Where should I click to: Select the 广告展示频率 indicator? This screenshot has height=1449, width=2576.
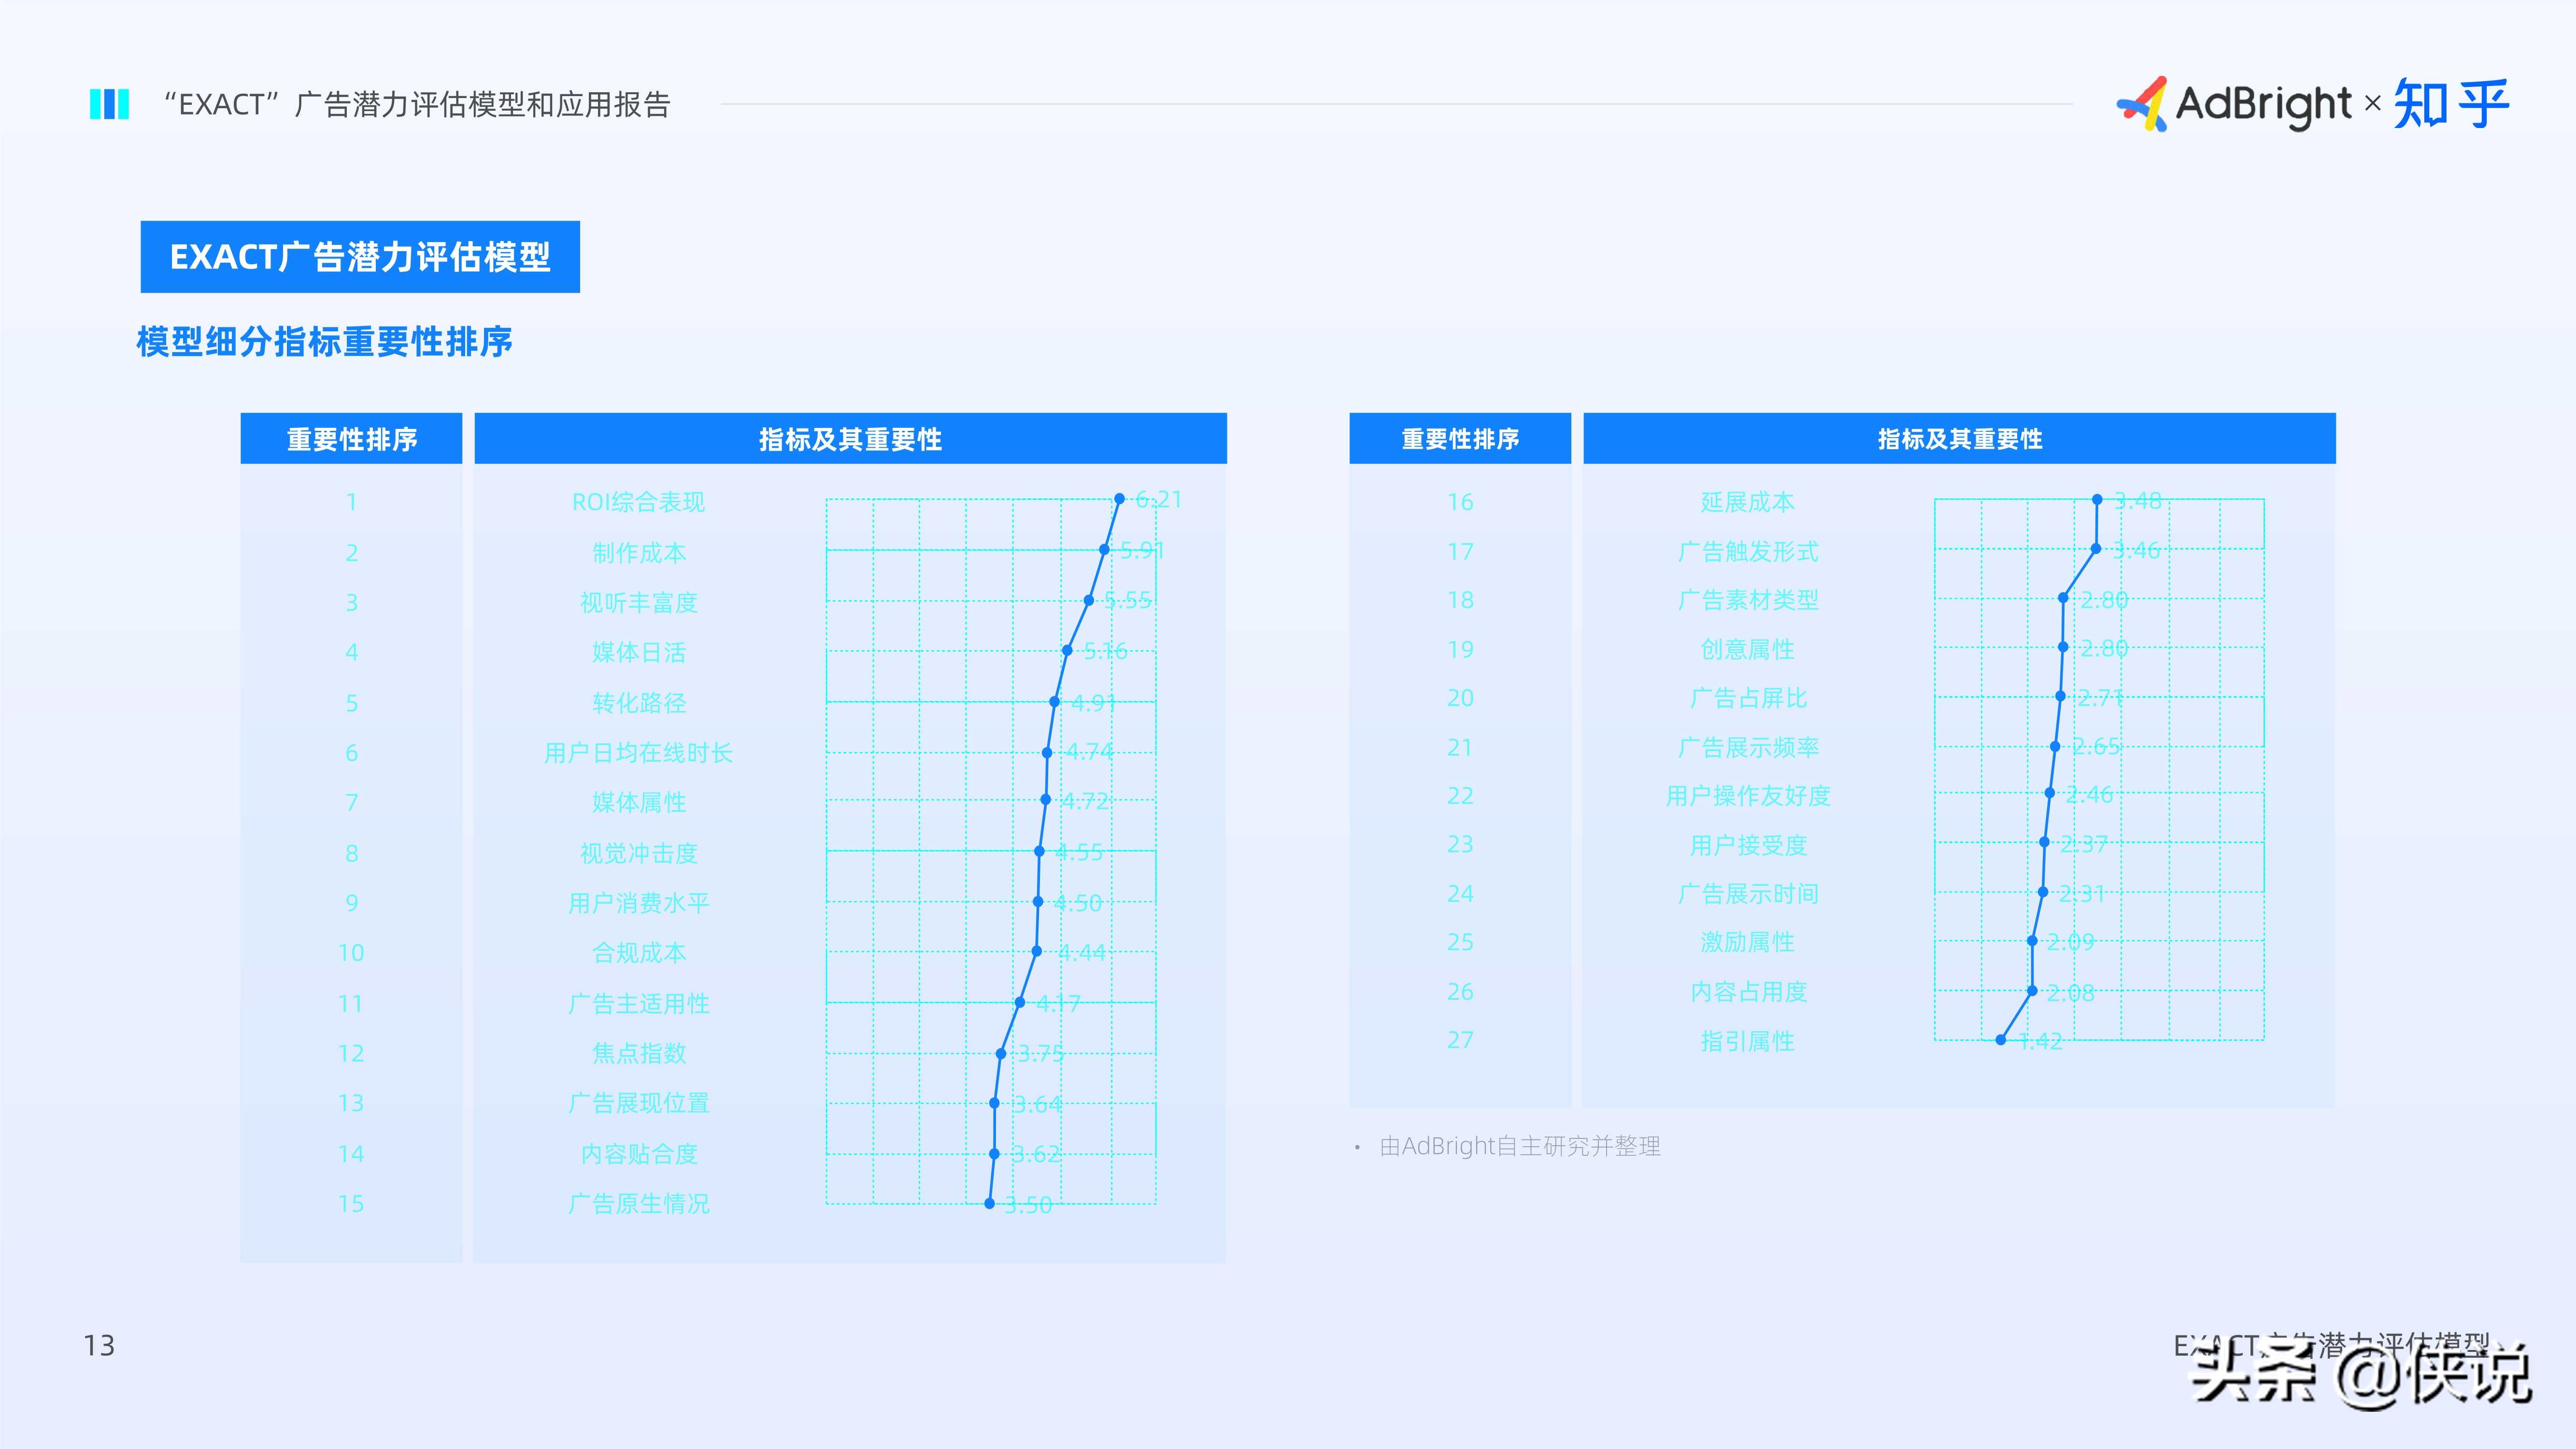click(1747, 747)
